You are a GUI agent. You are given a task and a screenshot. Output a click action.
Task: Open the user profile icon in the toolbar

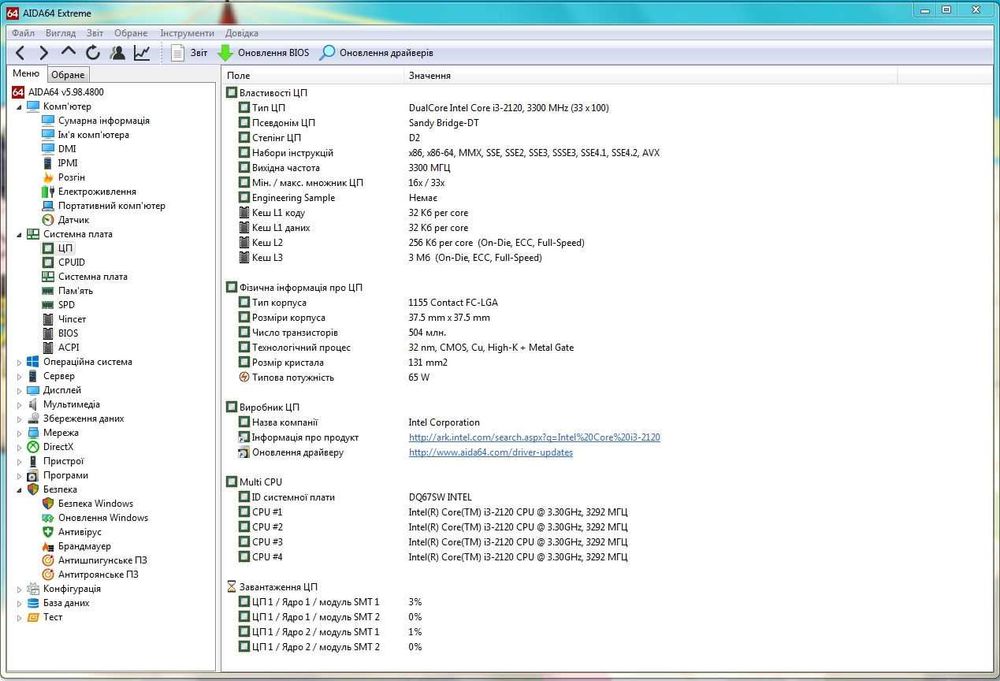[x=117, y=53]
